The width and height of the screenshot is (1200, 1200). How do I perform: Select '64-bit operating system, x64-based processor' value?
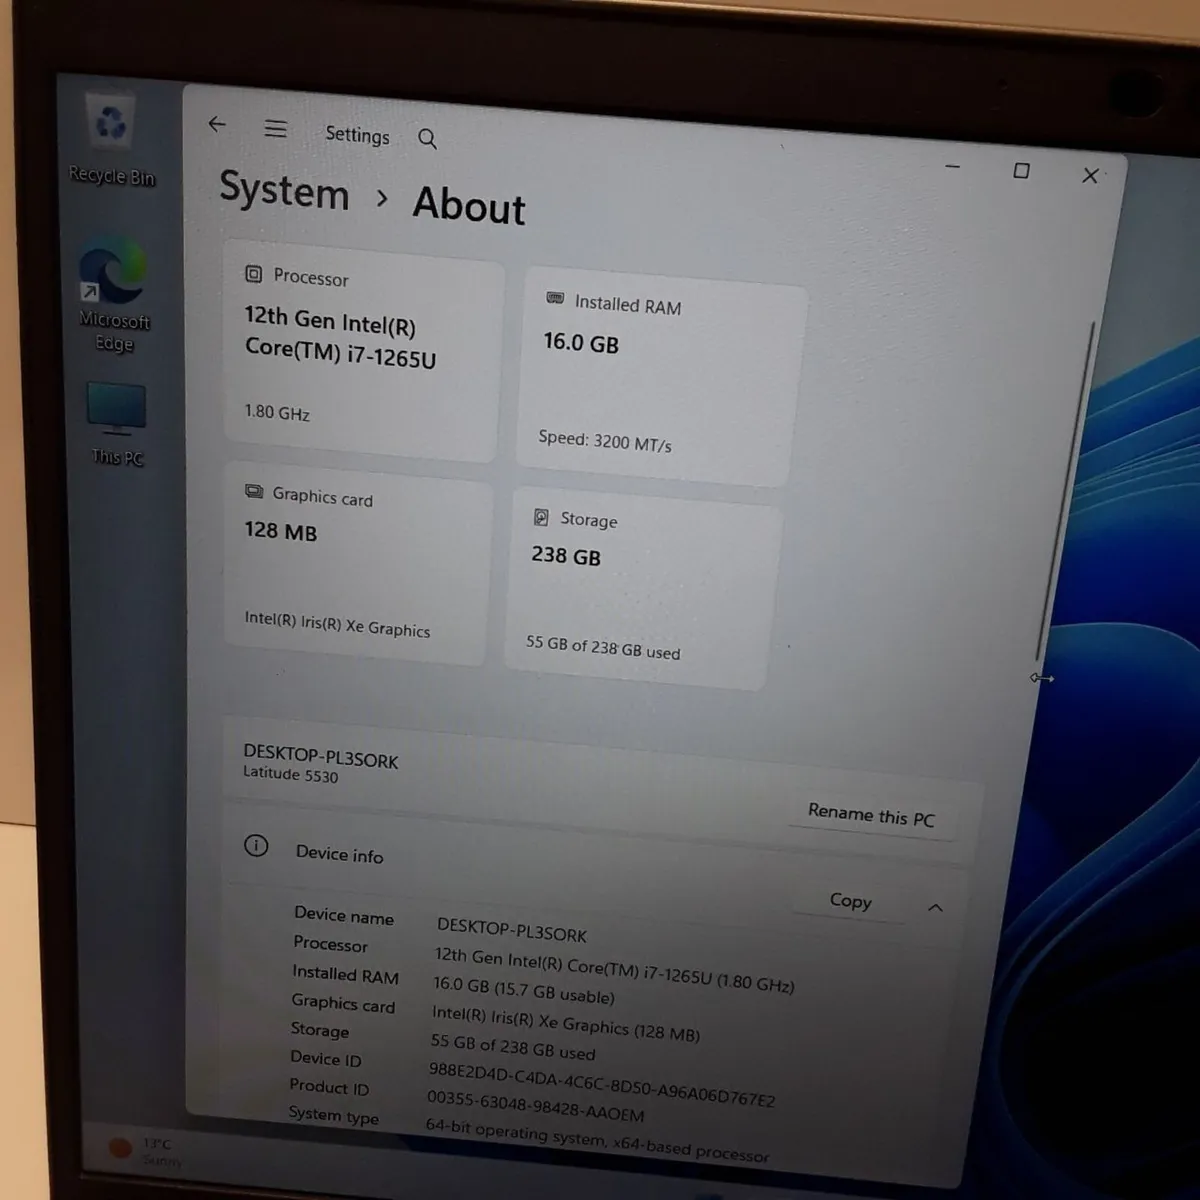597,1140
